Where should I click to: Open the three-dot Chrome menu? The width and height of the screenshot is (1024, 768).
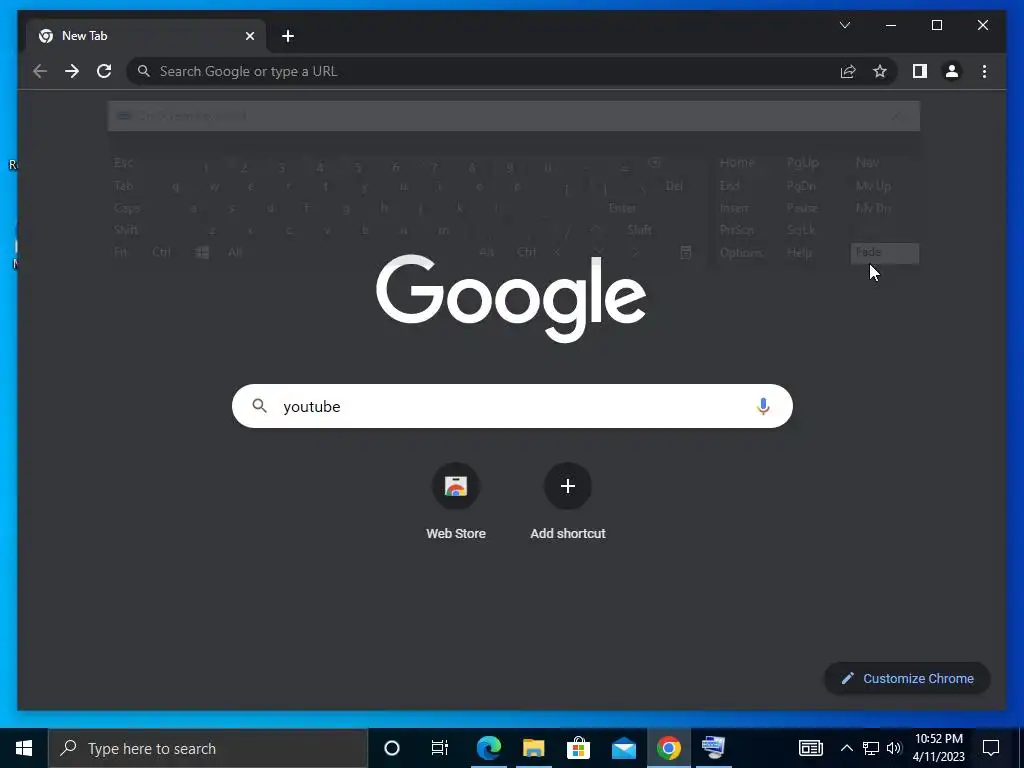coord(984,71)
